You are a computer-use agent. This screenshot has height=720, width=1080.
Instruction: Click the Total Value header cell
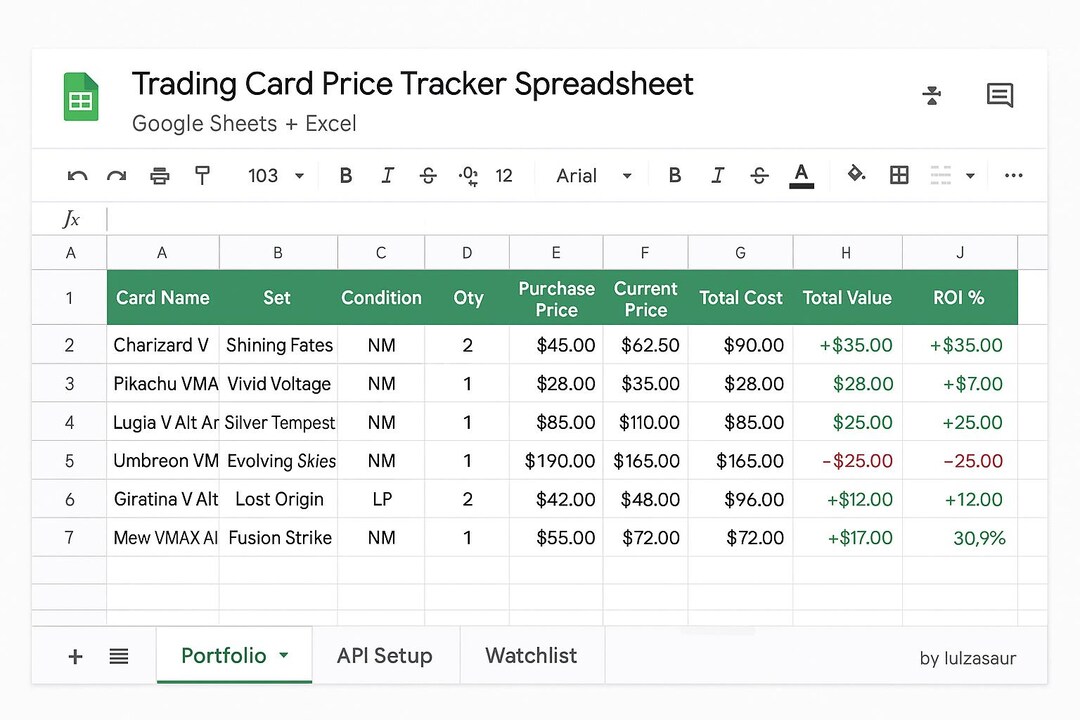tap(847, 298)
